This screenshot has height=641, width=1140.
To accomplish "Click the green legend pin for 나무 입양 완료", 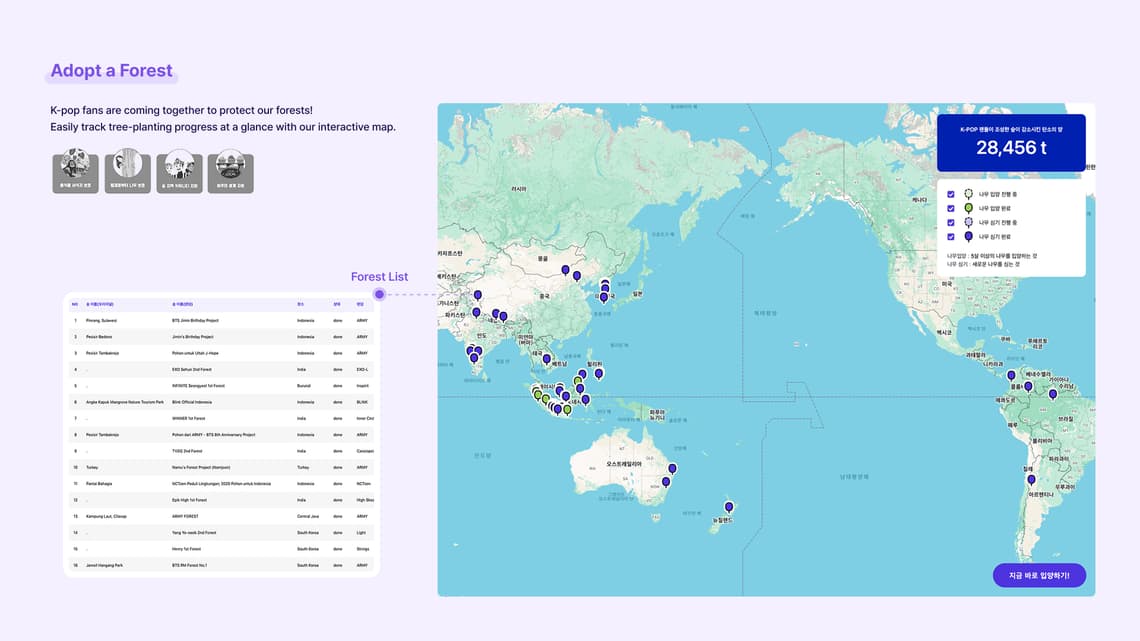I will [x=968, y=208].
